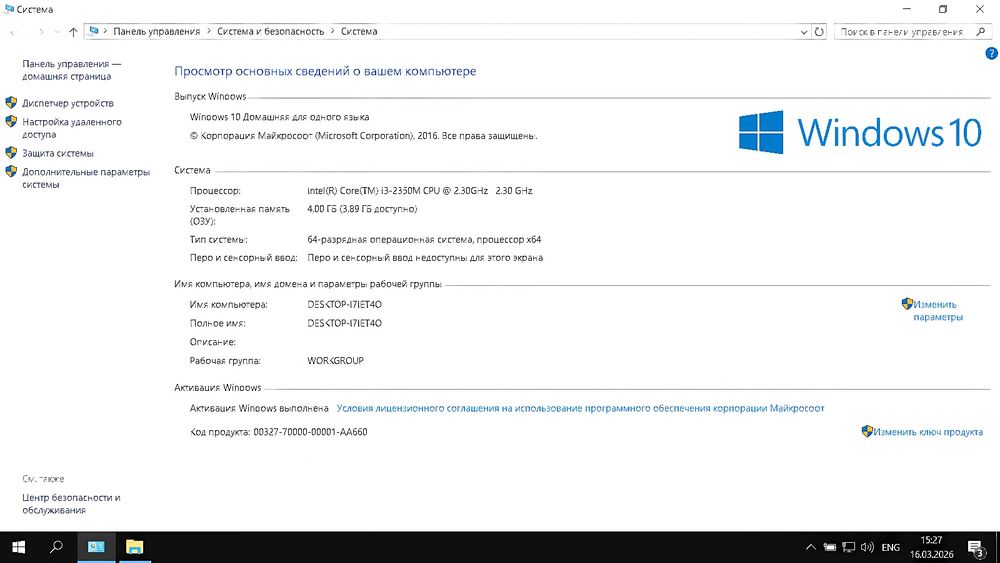This screenshot has height=563, width=1000.
Task: Click network icon in system tray
Action: (848, 547)
